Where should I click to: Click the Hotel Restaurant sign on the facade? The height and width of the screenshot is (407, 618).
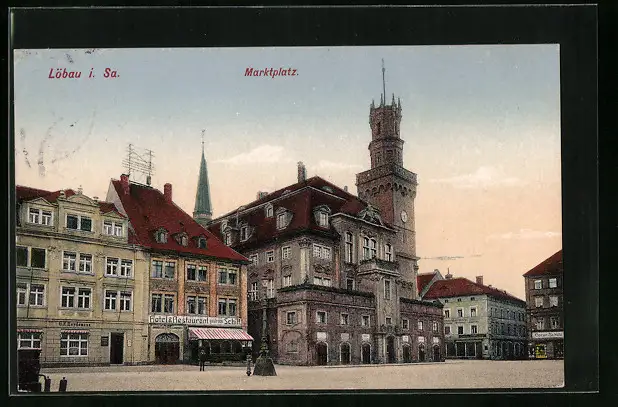tap(195, 320)
